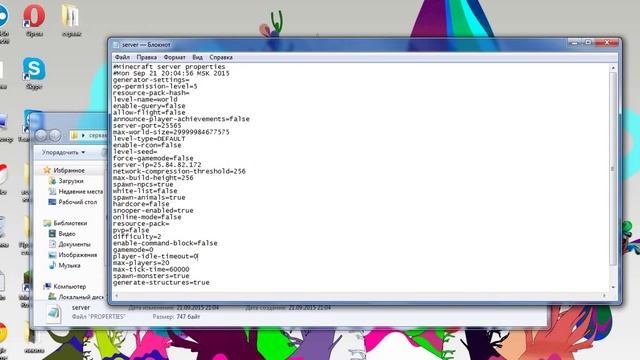
Task: Click the vertical scrollbar up arrow in Notepad
Action: (613, 68)
